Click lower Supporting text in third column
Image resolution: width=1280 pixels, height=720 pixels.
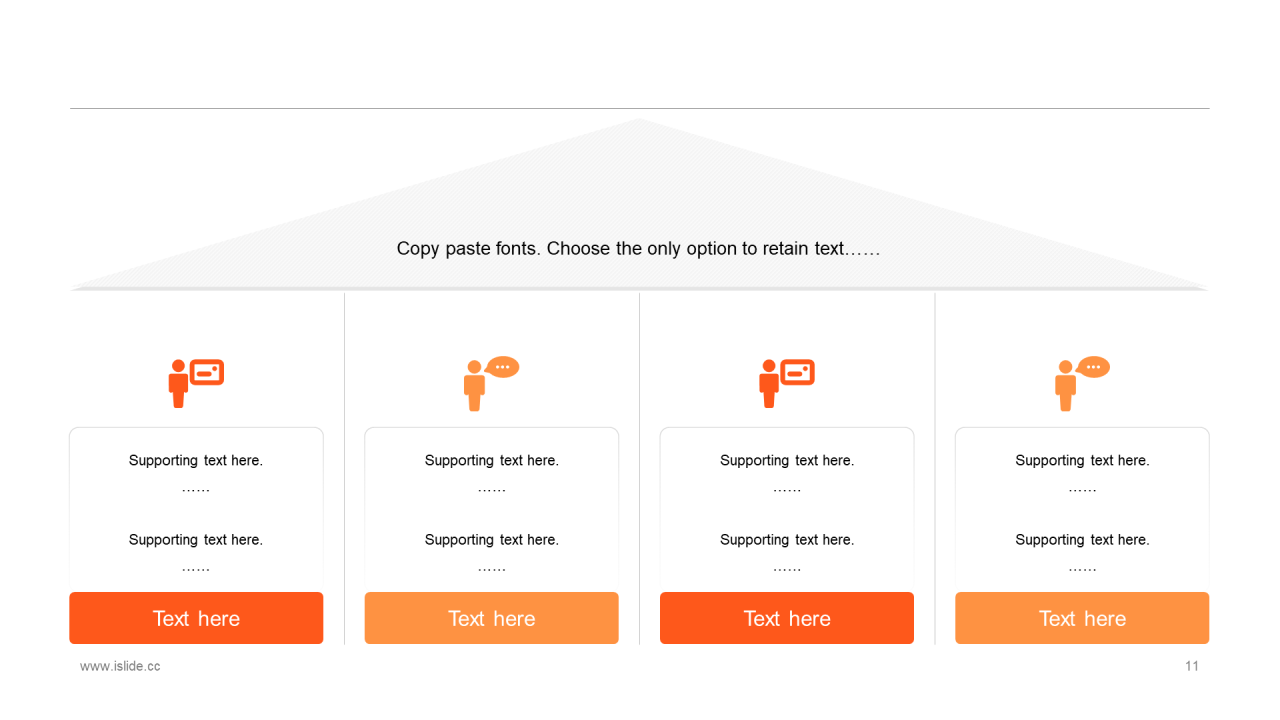point(787,540)
